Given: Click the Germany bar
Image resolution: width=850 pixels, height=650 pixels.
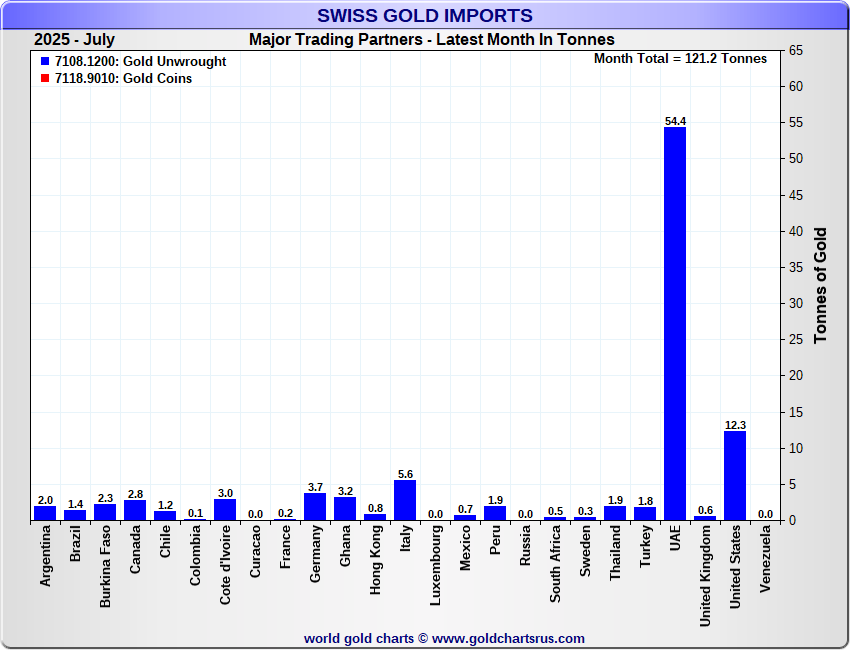Looking at the screenshot, I should tap(315, 506).
